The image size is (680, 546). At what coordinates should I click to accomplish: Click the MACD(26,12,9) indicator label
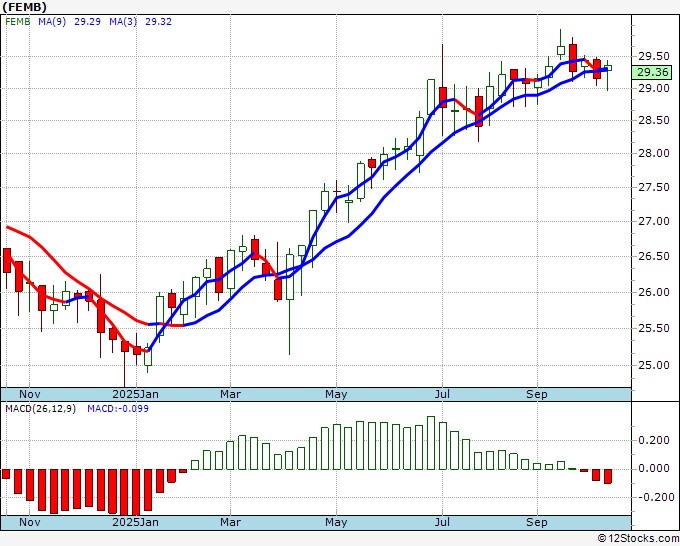coord(40,409)
